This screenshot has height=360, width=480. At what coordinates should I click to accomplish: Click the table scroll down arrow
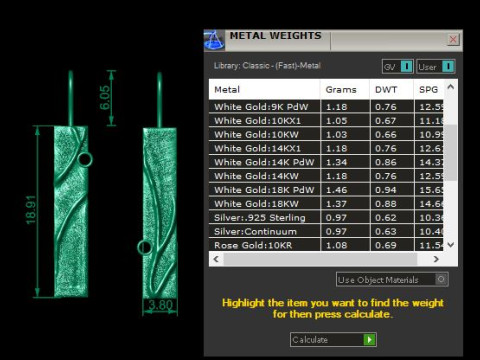[x=451, y=245]
